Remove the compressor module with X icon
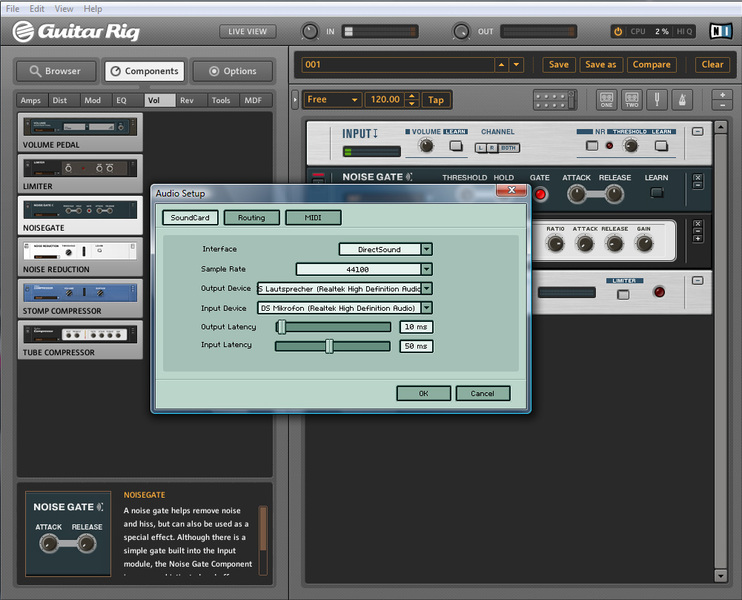This screenshot has height=600, width=742. click(698, 223)
